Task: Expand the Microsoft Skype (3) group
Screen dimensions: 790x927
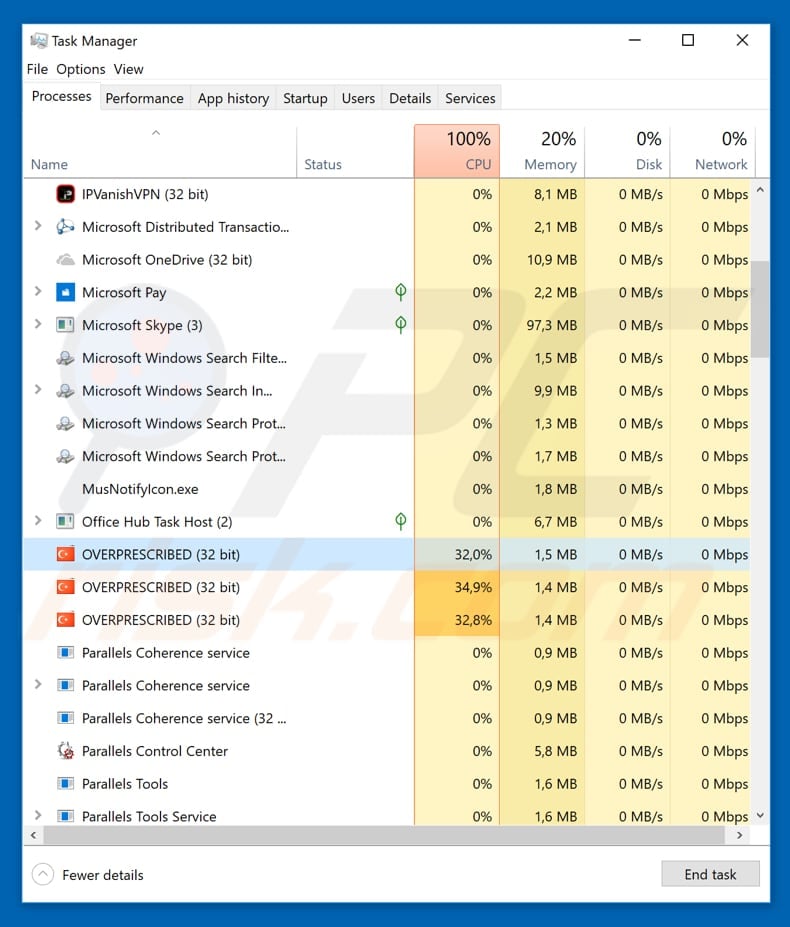Action: pos(38,324)
